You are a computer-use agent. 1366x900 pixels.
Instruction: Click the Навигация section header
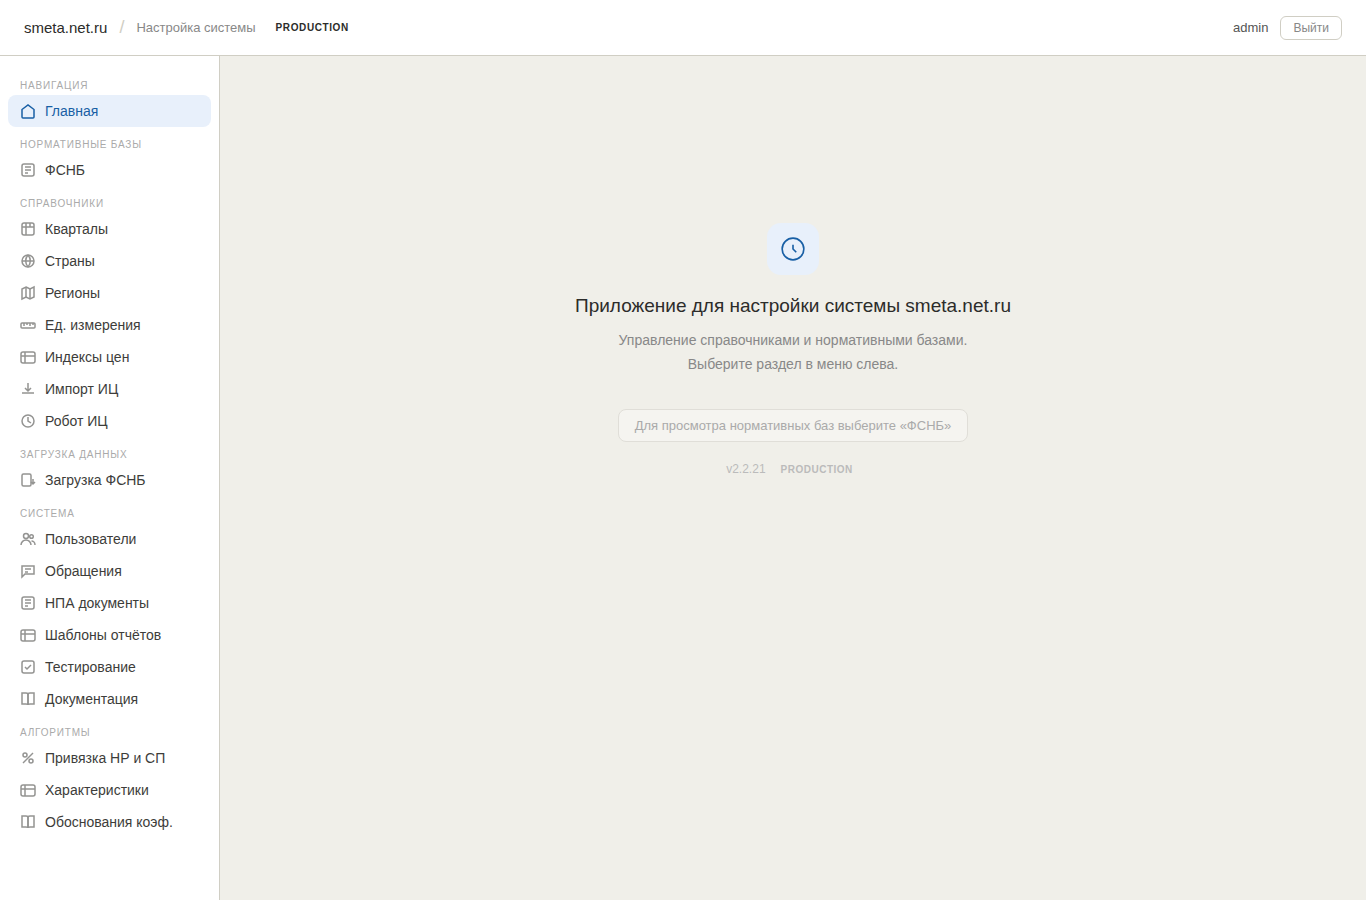pos(54,85)
